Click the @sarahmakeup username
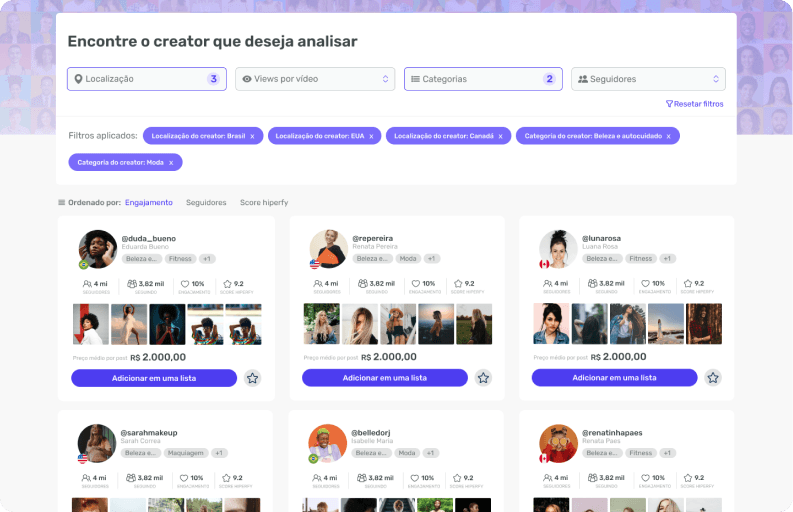793x512 pixels. 149,433
